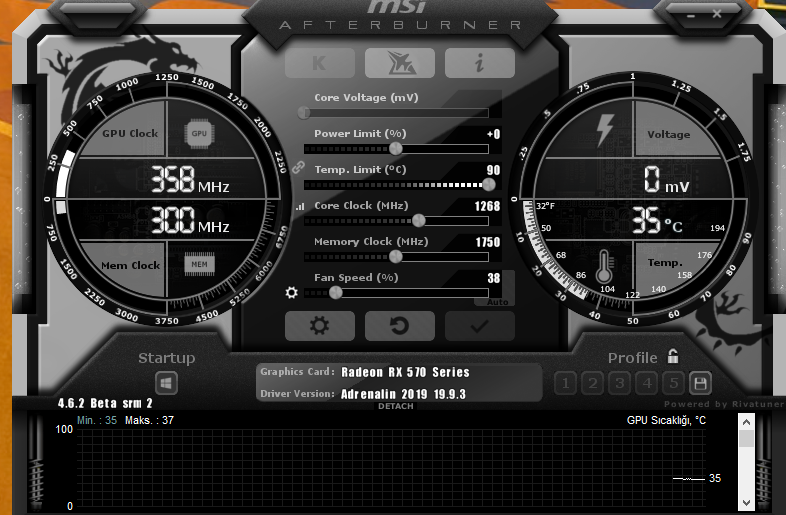Viewport: 786px width, 515px height.
Task: Click the Temp. Limit slider handle
Action: (489, 185)
